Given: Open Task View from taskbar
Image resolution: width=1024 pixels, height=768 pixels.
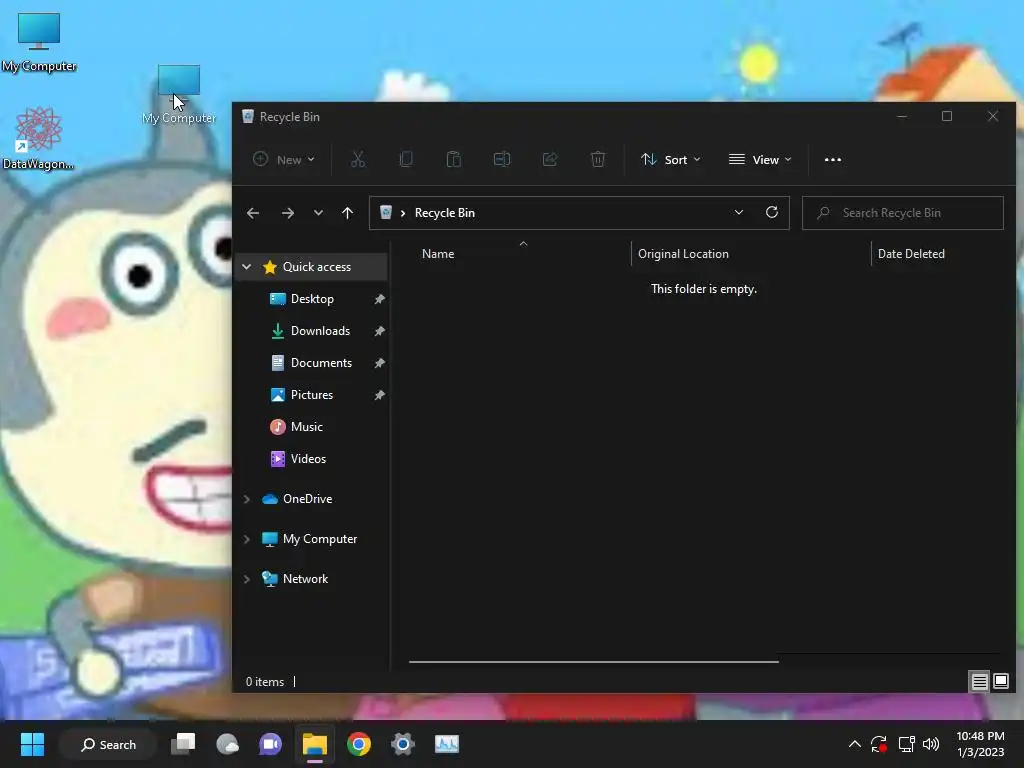Looking at the screenshot, I should (183, 744).
